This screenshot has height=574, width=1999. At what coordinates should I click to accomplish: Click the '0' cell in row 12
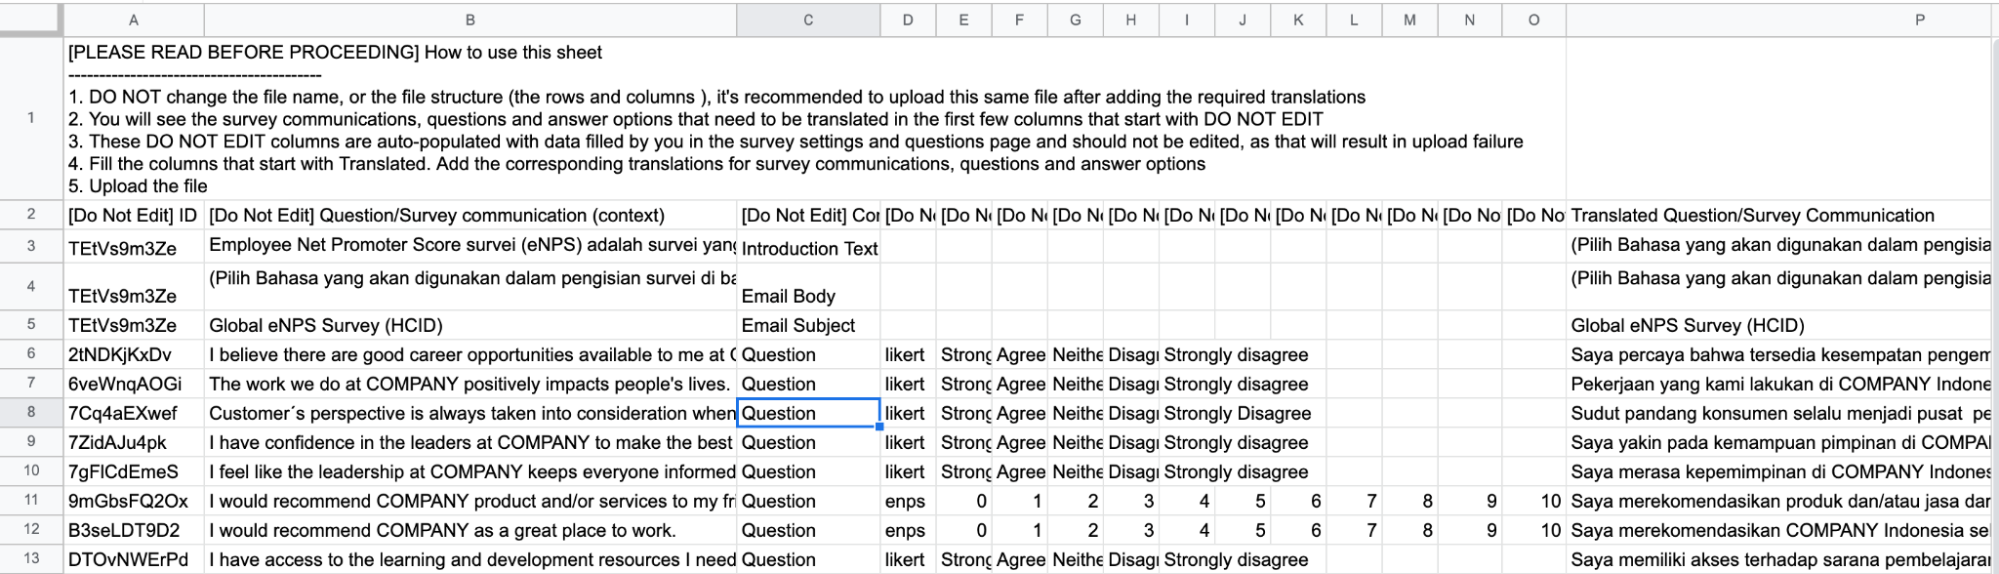tap(964, 530)
